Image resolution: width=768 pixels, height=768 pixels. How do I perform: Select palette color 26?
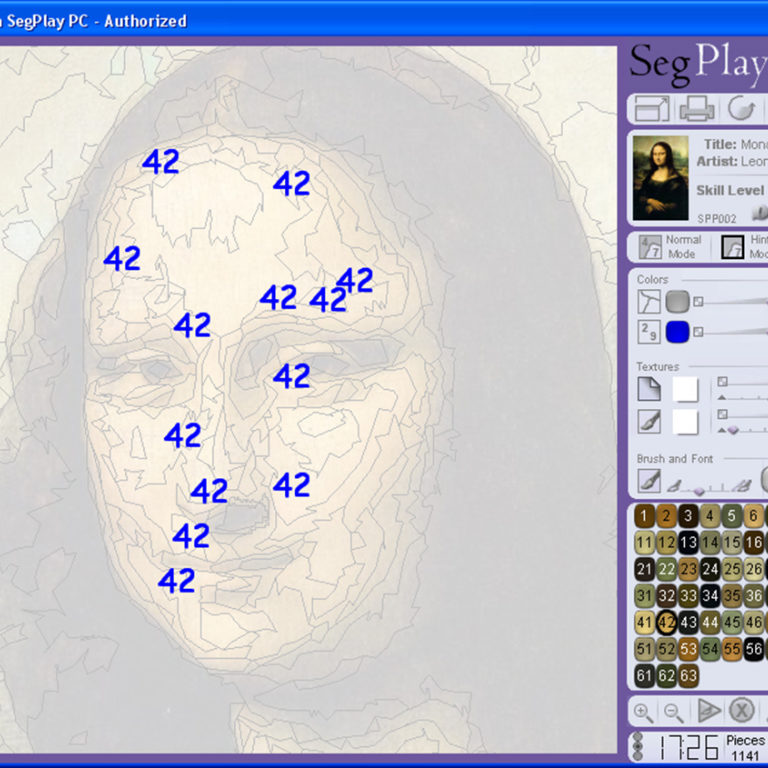(754, 569)
